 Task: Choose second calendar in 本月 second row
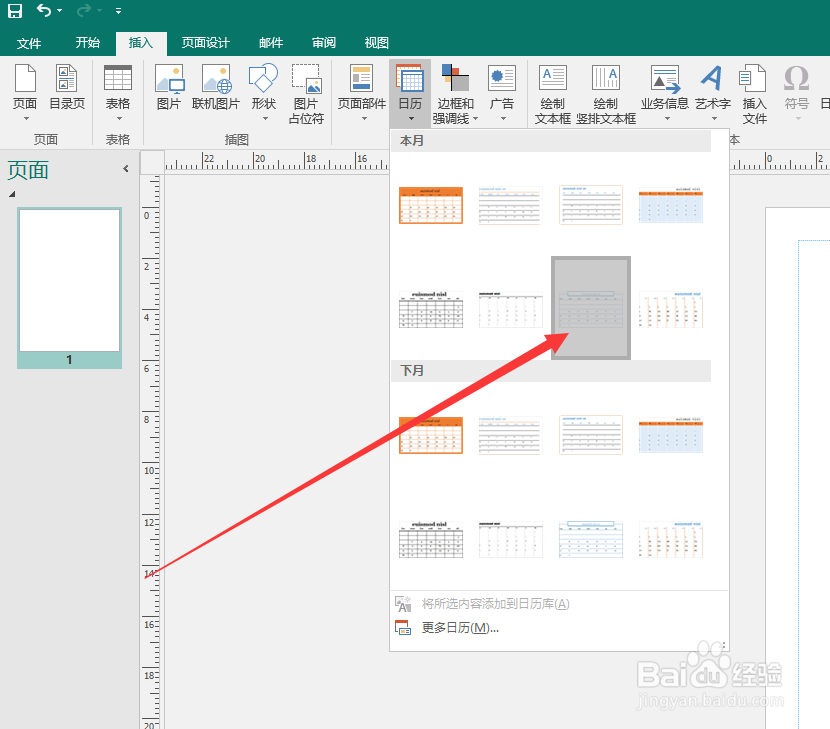[510, 309]
